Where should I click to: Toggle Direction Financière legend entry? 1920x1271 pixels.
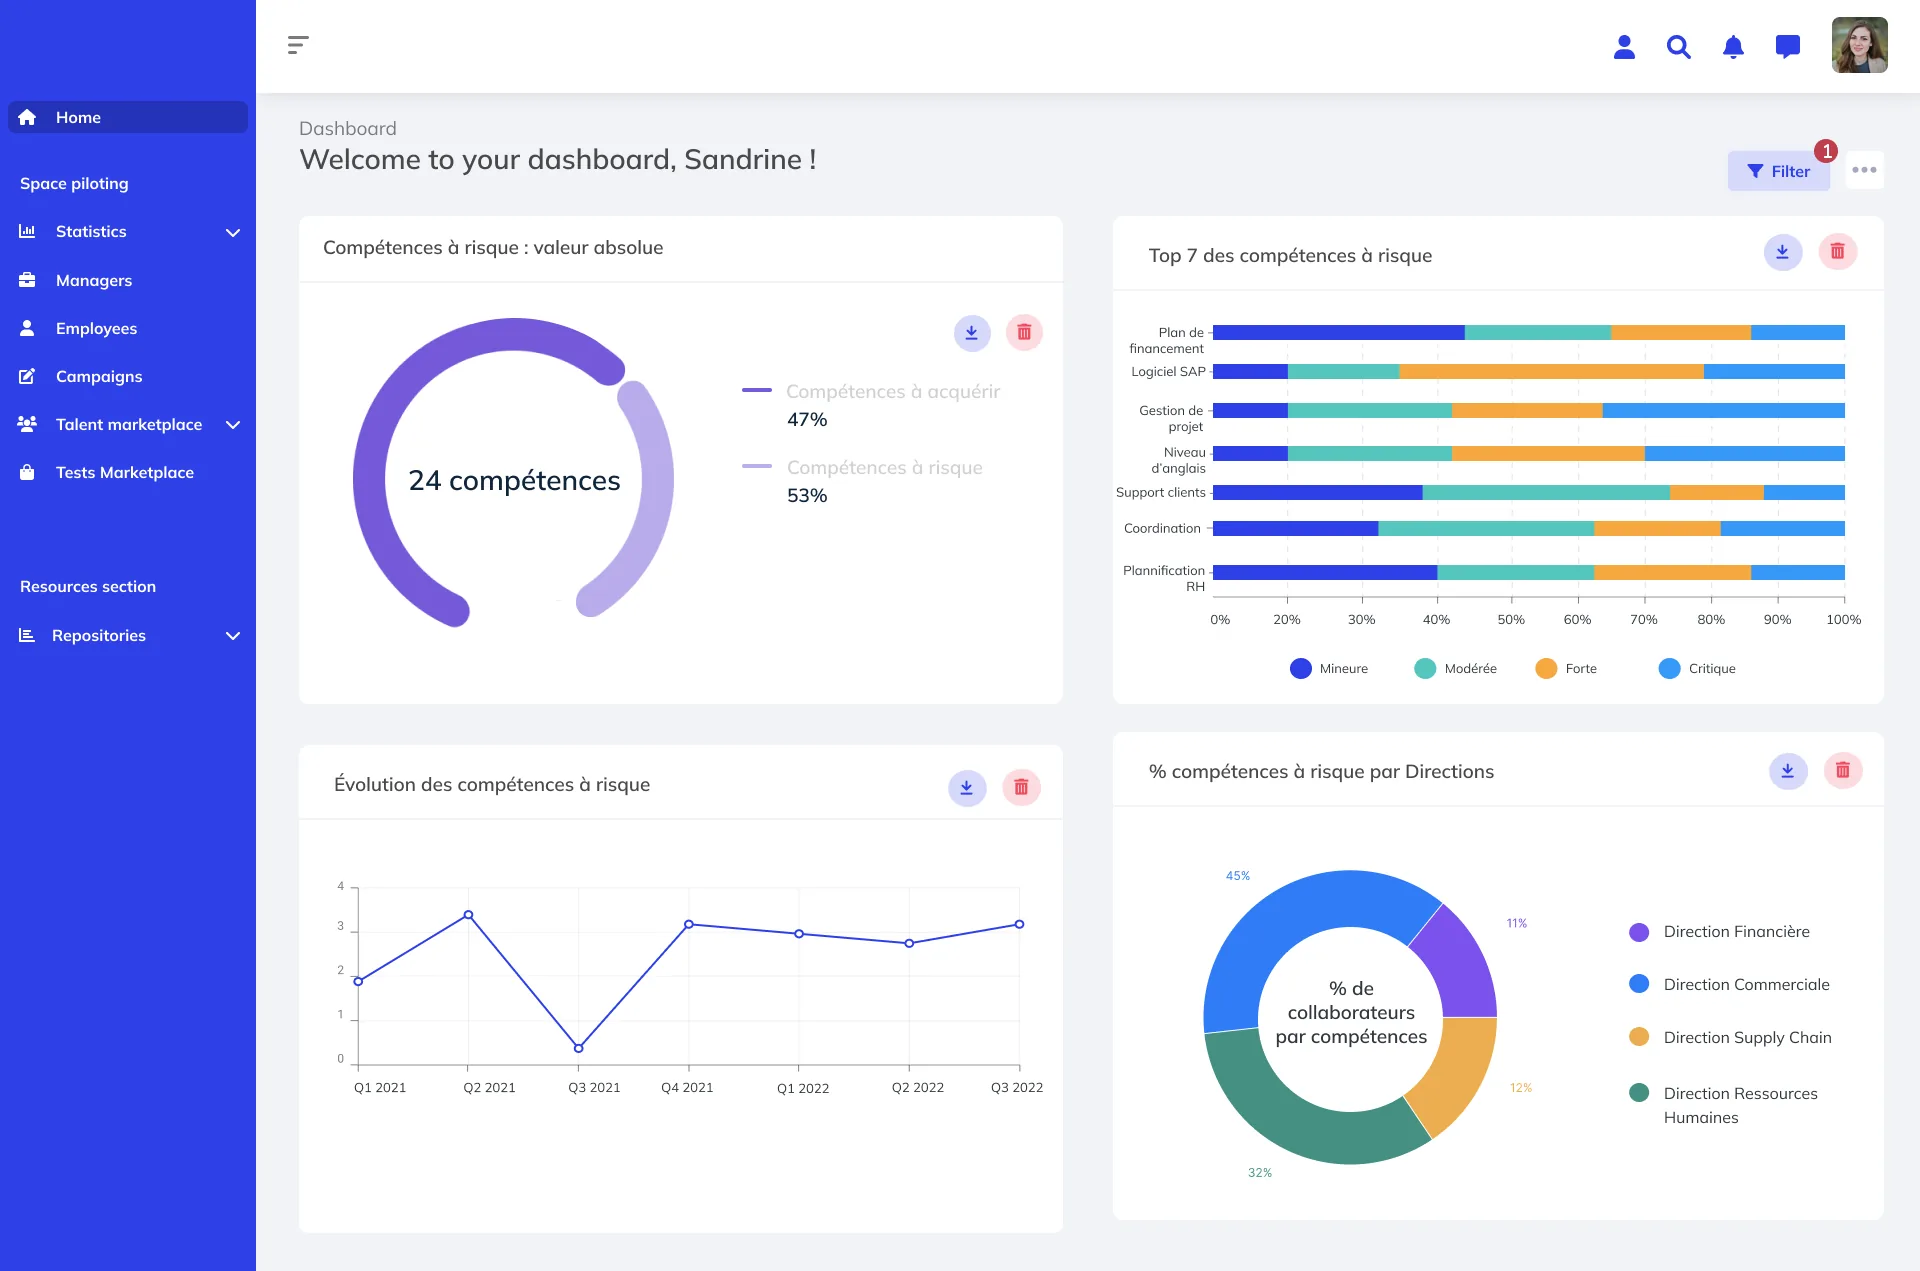[1720, 932]
